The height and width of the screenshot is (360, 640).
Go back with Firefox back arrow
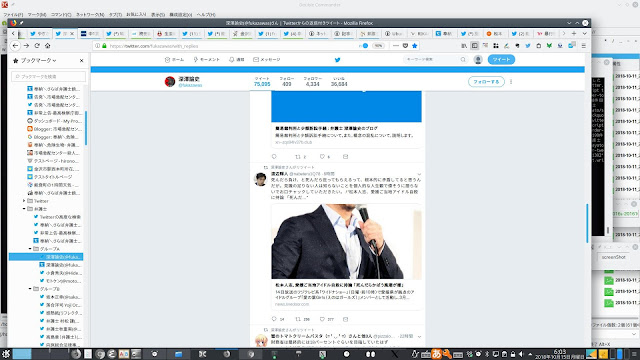click(x=16, y=46)
